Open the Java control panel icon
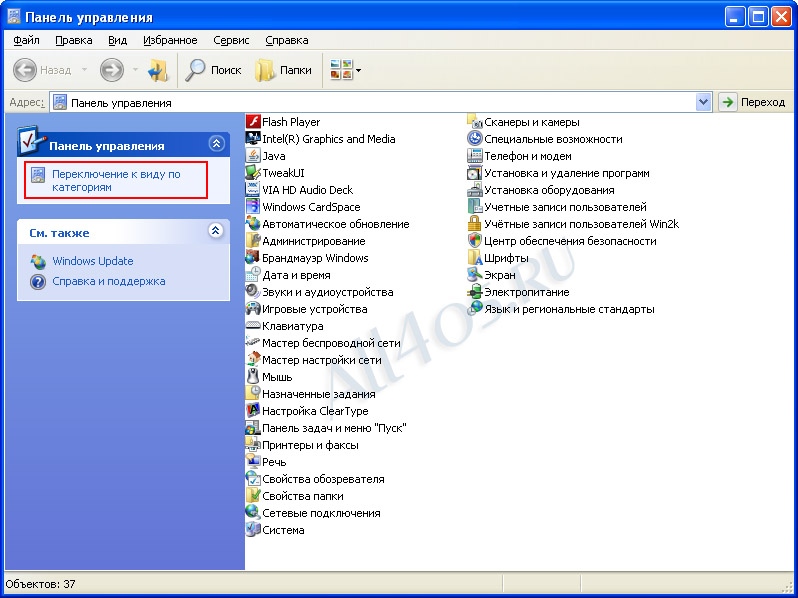This screenshot has height=598, width=798. click(253, 156)
